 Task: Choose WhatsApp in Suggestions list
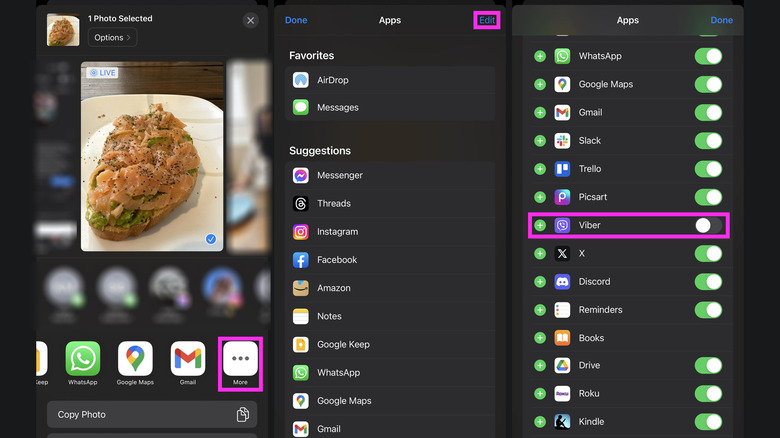[x=390, y=372]
